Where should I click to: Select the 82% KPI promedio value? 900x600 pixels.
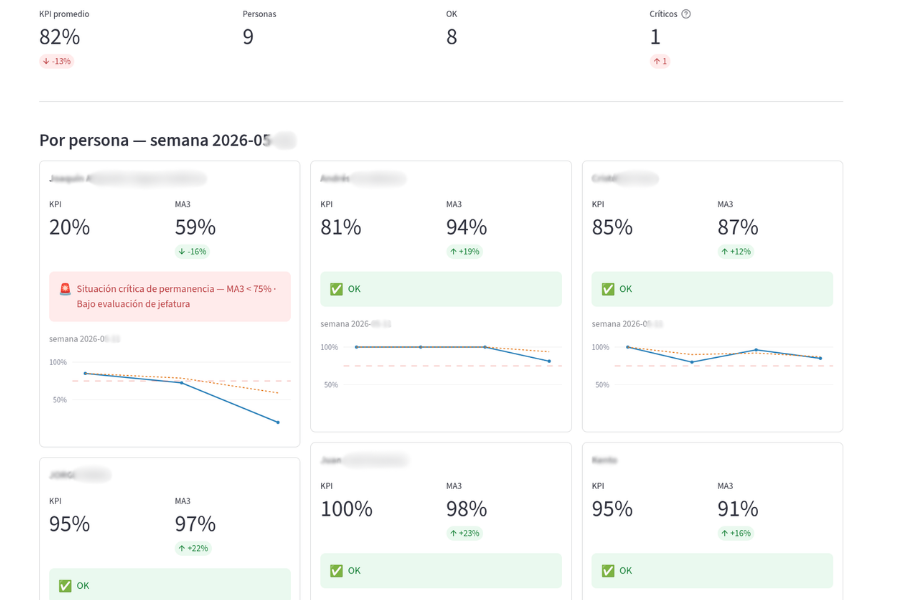[60, 37]
